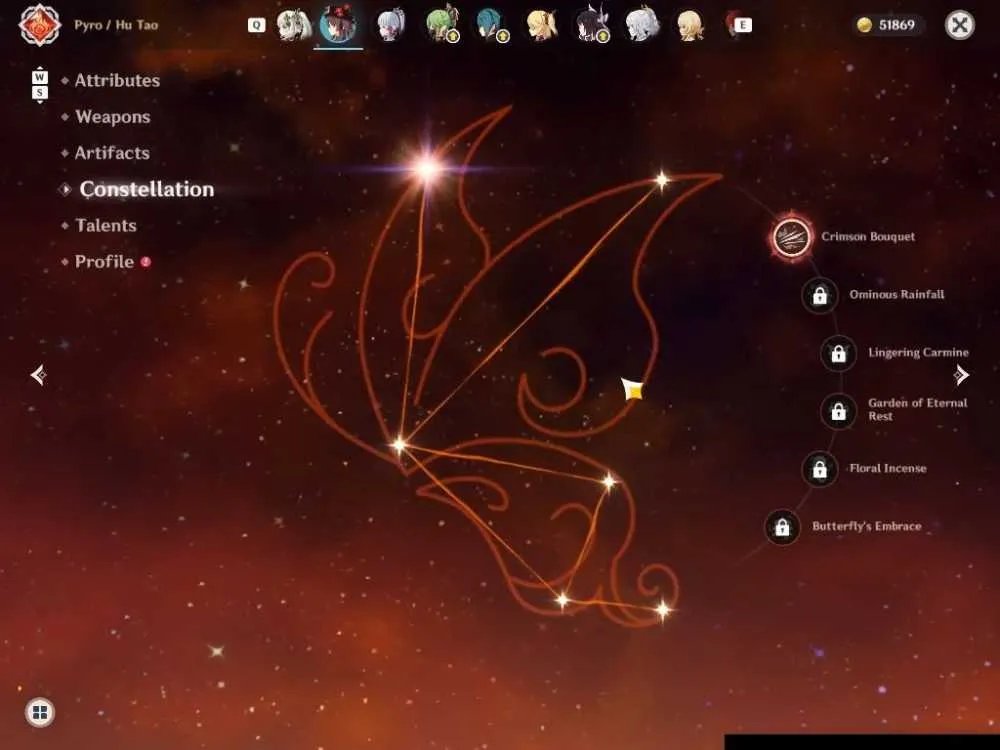Go to the Talents menu
Viewport: 1000px width, 750px height.
click(106, 226)
